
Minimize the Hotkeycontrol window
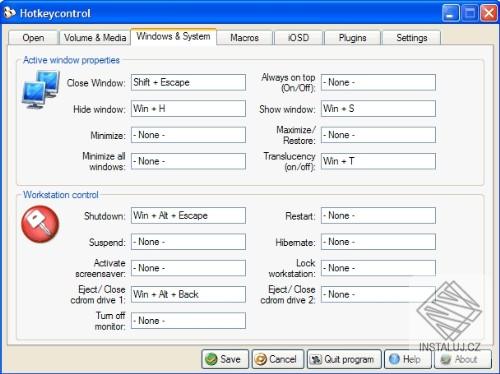pos(450,14)
